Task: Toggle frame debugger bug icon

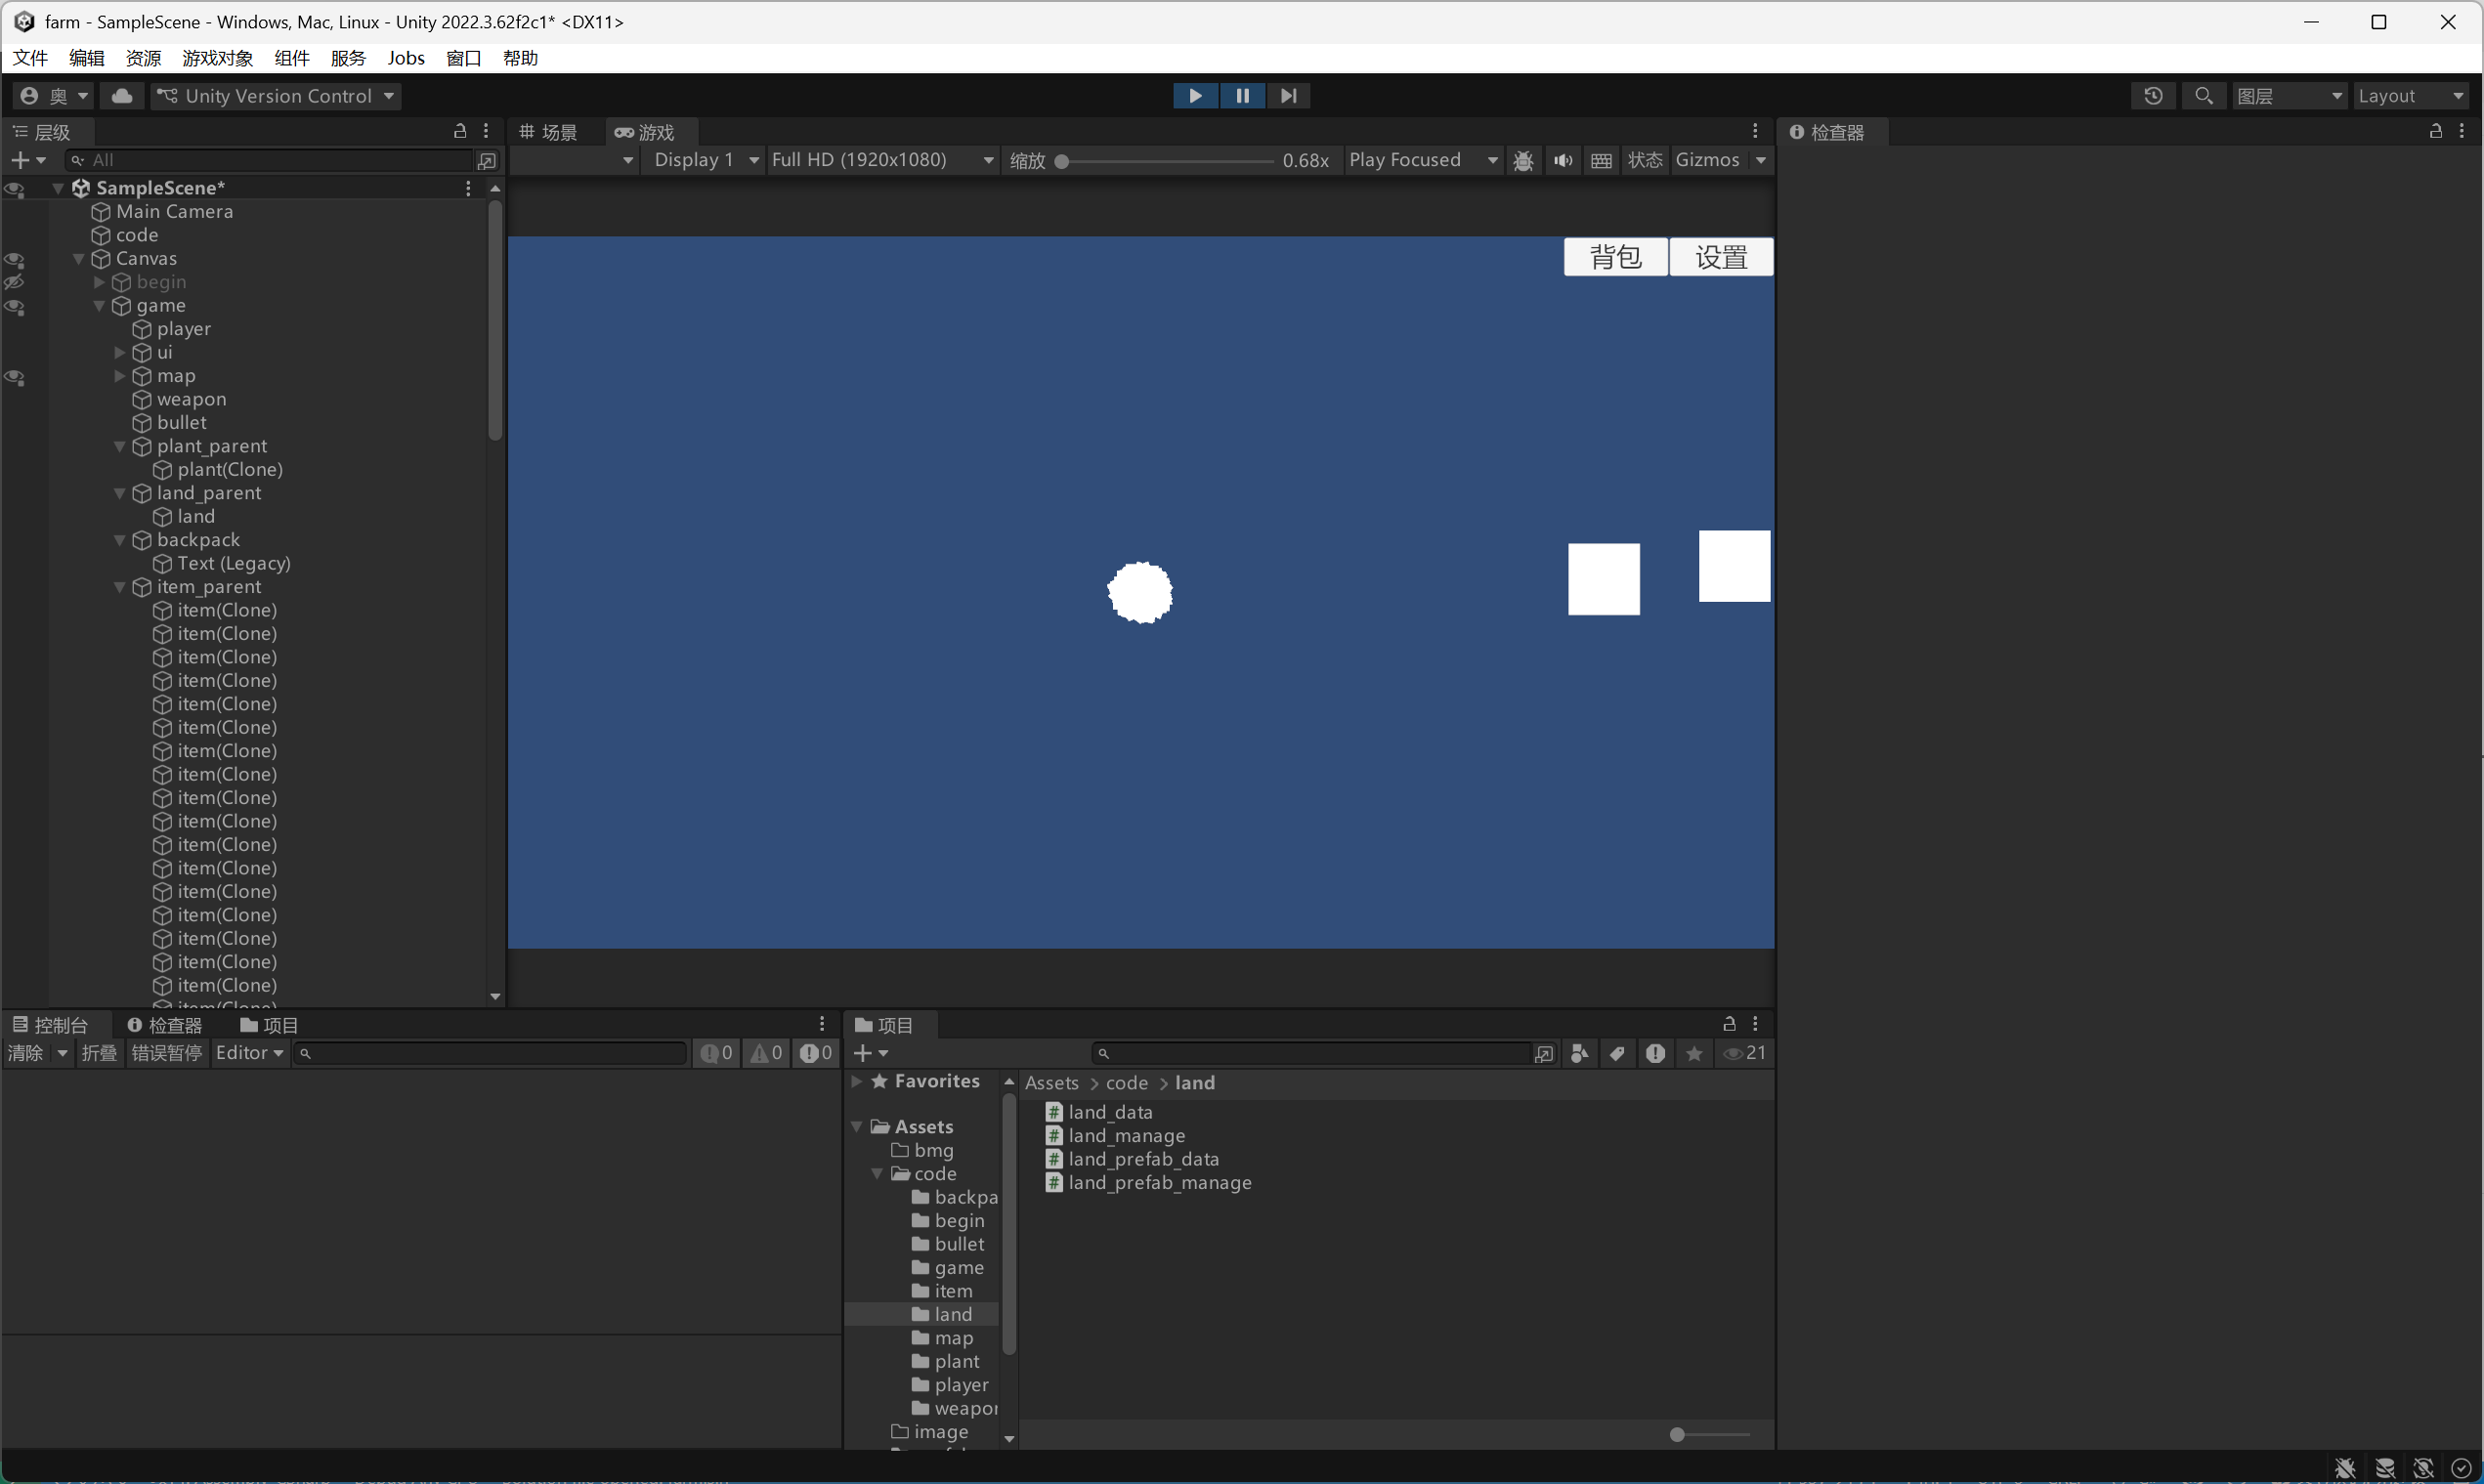Action: point(1523,161)
